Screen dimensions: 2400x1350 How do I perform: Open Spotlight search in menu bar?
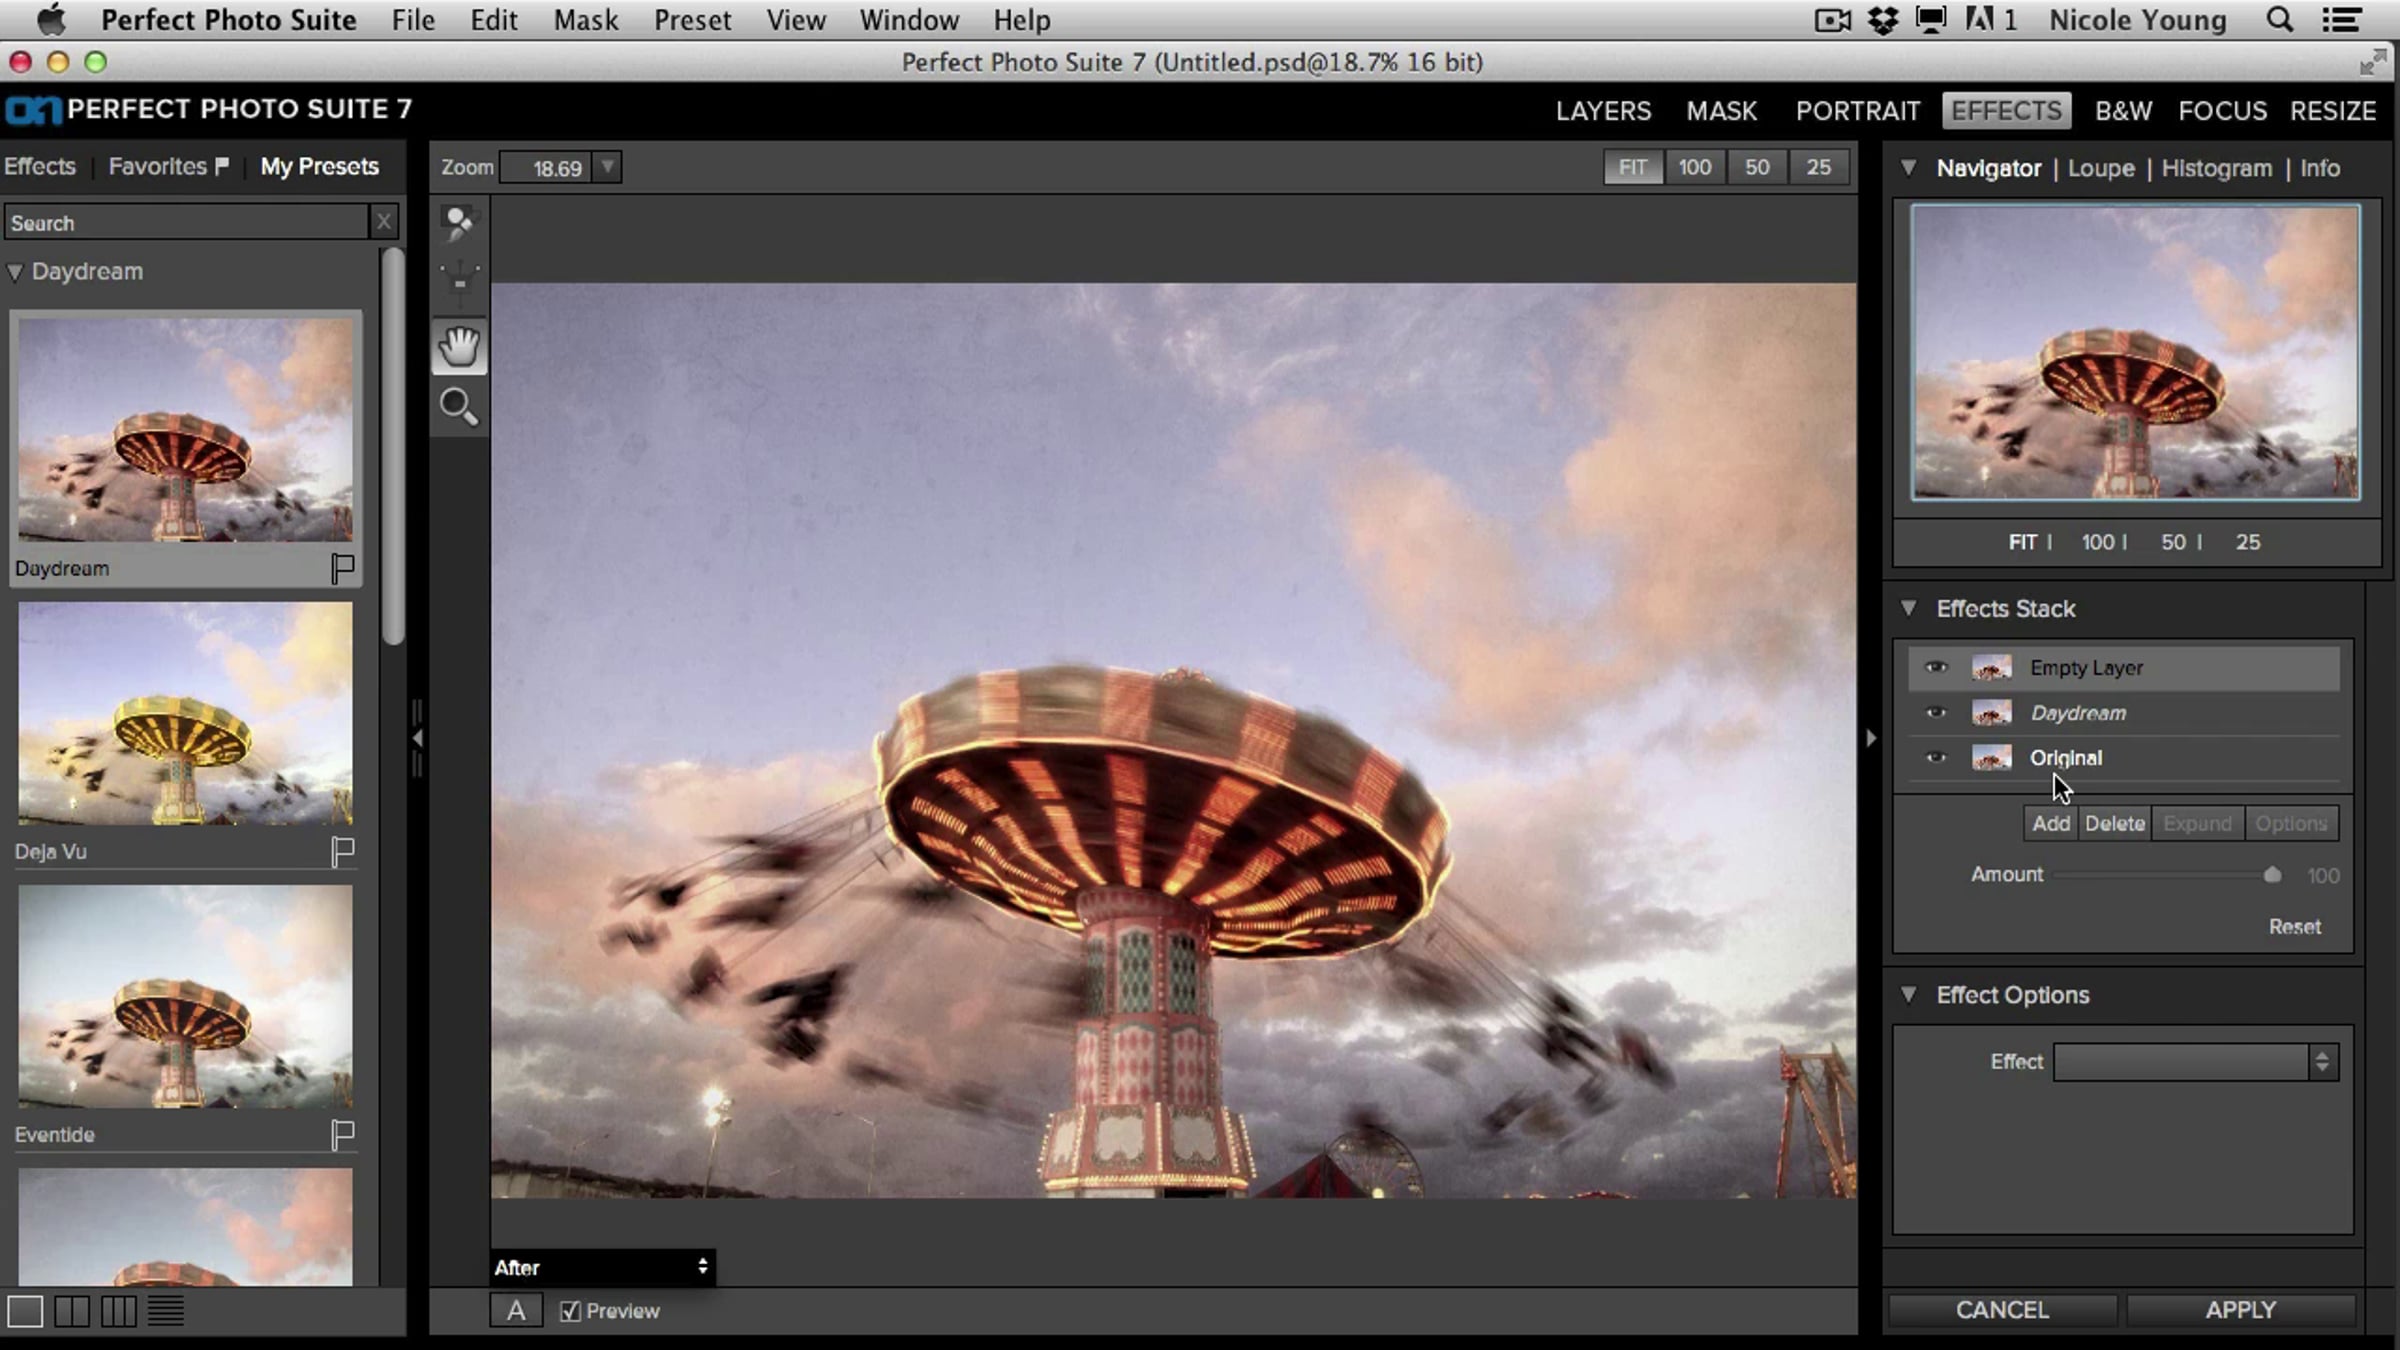point(2280,20)
